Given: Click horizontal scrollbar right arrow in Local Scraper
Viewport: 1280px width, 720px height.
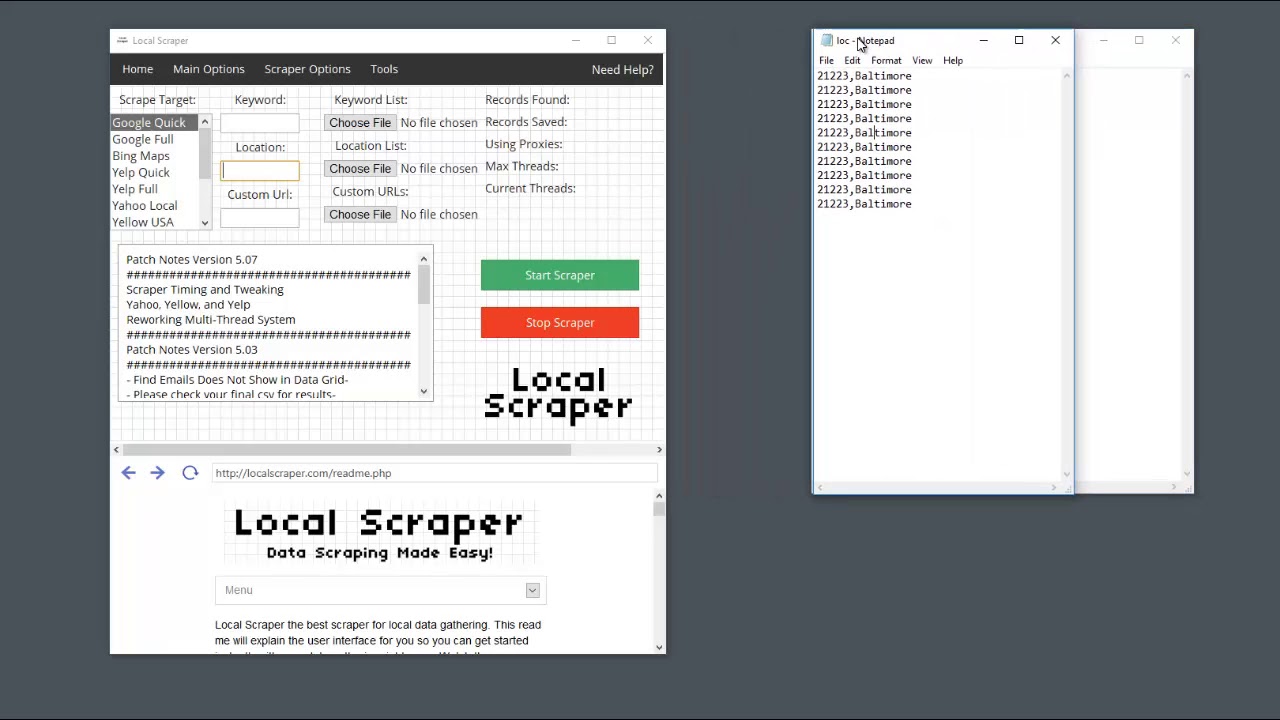Looking at the screenshot, I should tap(659, 450).
